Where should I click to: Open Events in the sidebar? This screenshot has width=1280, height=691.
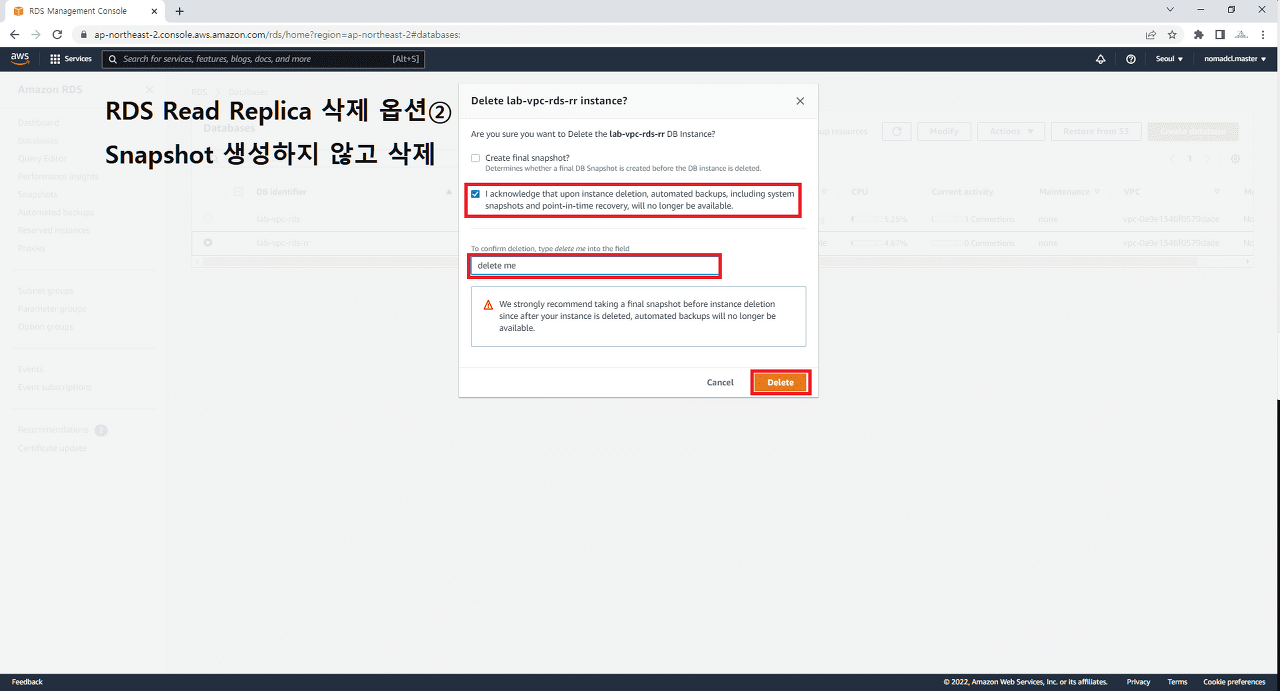pyautogui.click(x=31, y=369)
